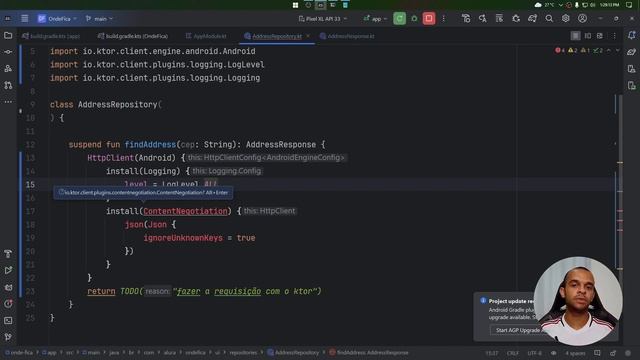This screenshot has width=640, height=360.
Task: Open Search Everywhere magnifier
Action: click(x=549, y=18)
